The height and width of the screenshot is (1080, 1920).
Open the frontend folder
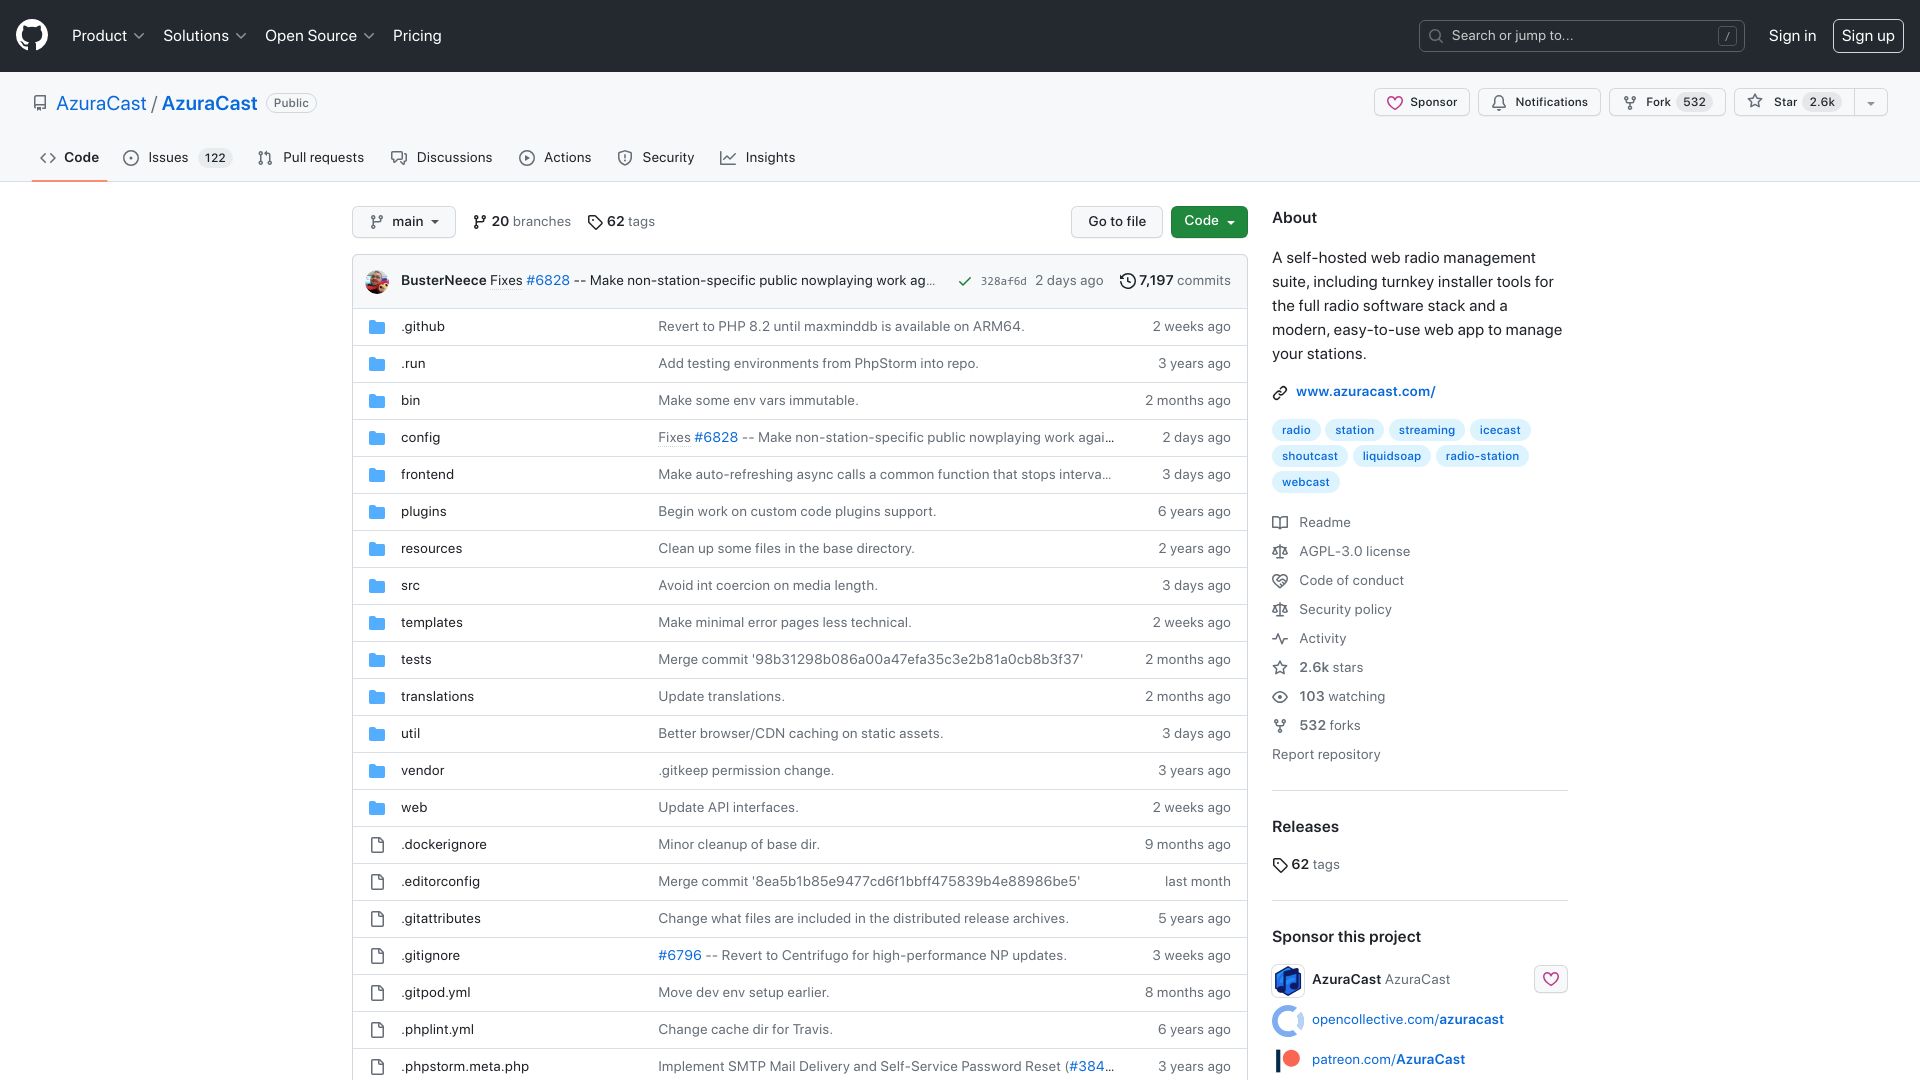click(x=427, y=475)
